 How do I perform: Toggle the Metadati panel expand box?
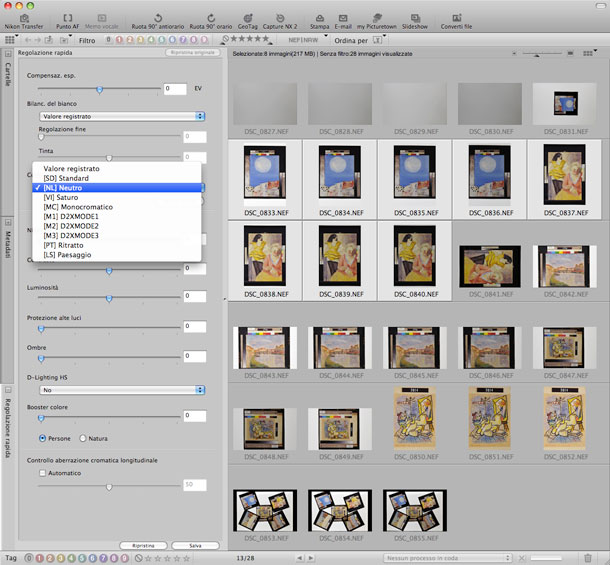point(8,222)
